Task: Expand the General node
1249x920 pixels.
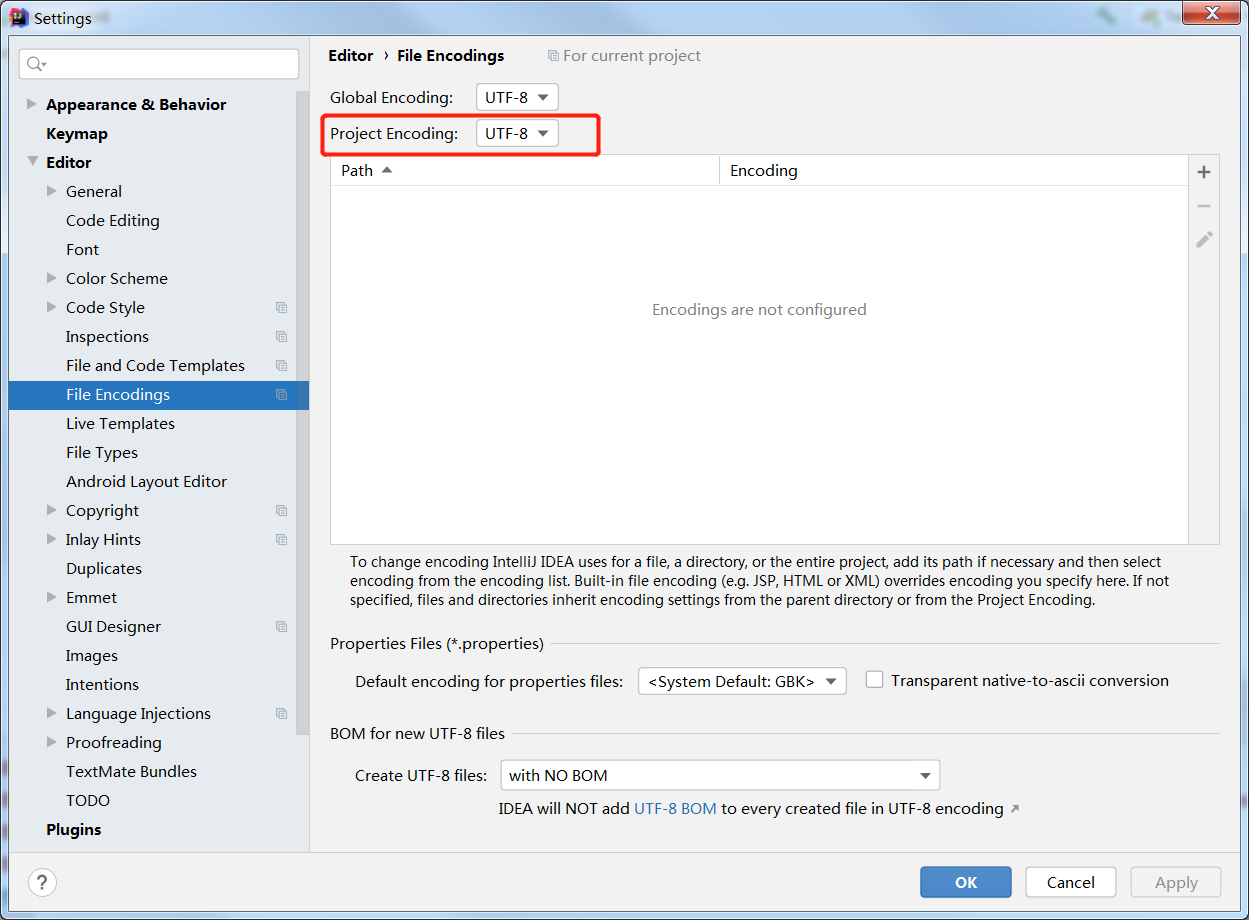Action: click(52, 191)
